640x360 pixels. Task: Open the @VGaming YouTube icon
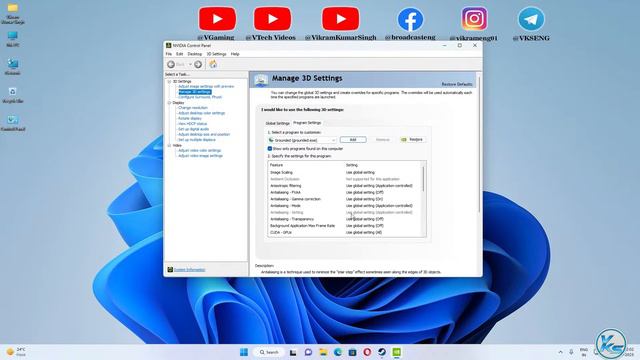217,19
